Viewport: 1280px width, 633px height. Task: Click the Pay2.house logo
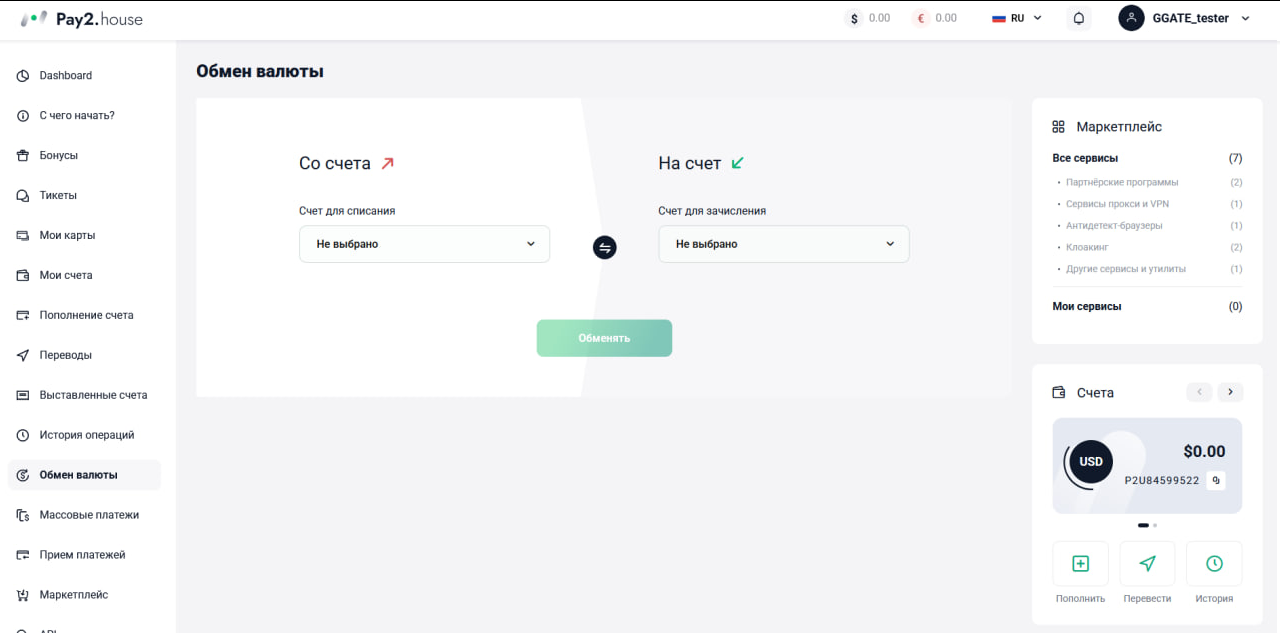pyautogui.click(x=82, y=18)
